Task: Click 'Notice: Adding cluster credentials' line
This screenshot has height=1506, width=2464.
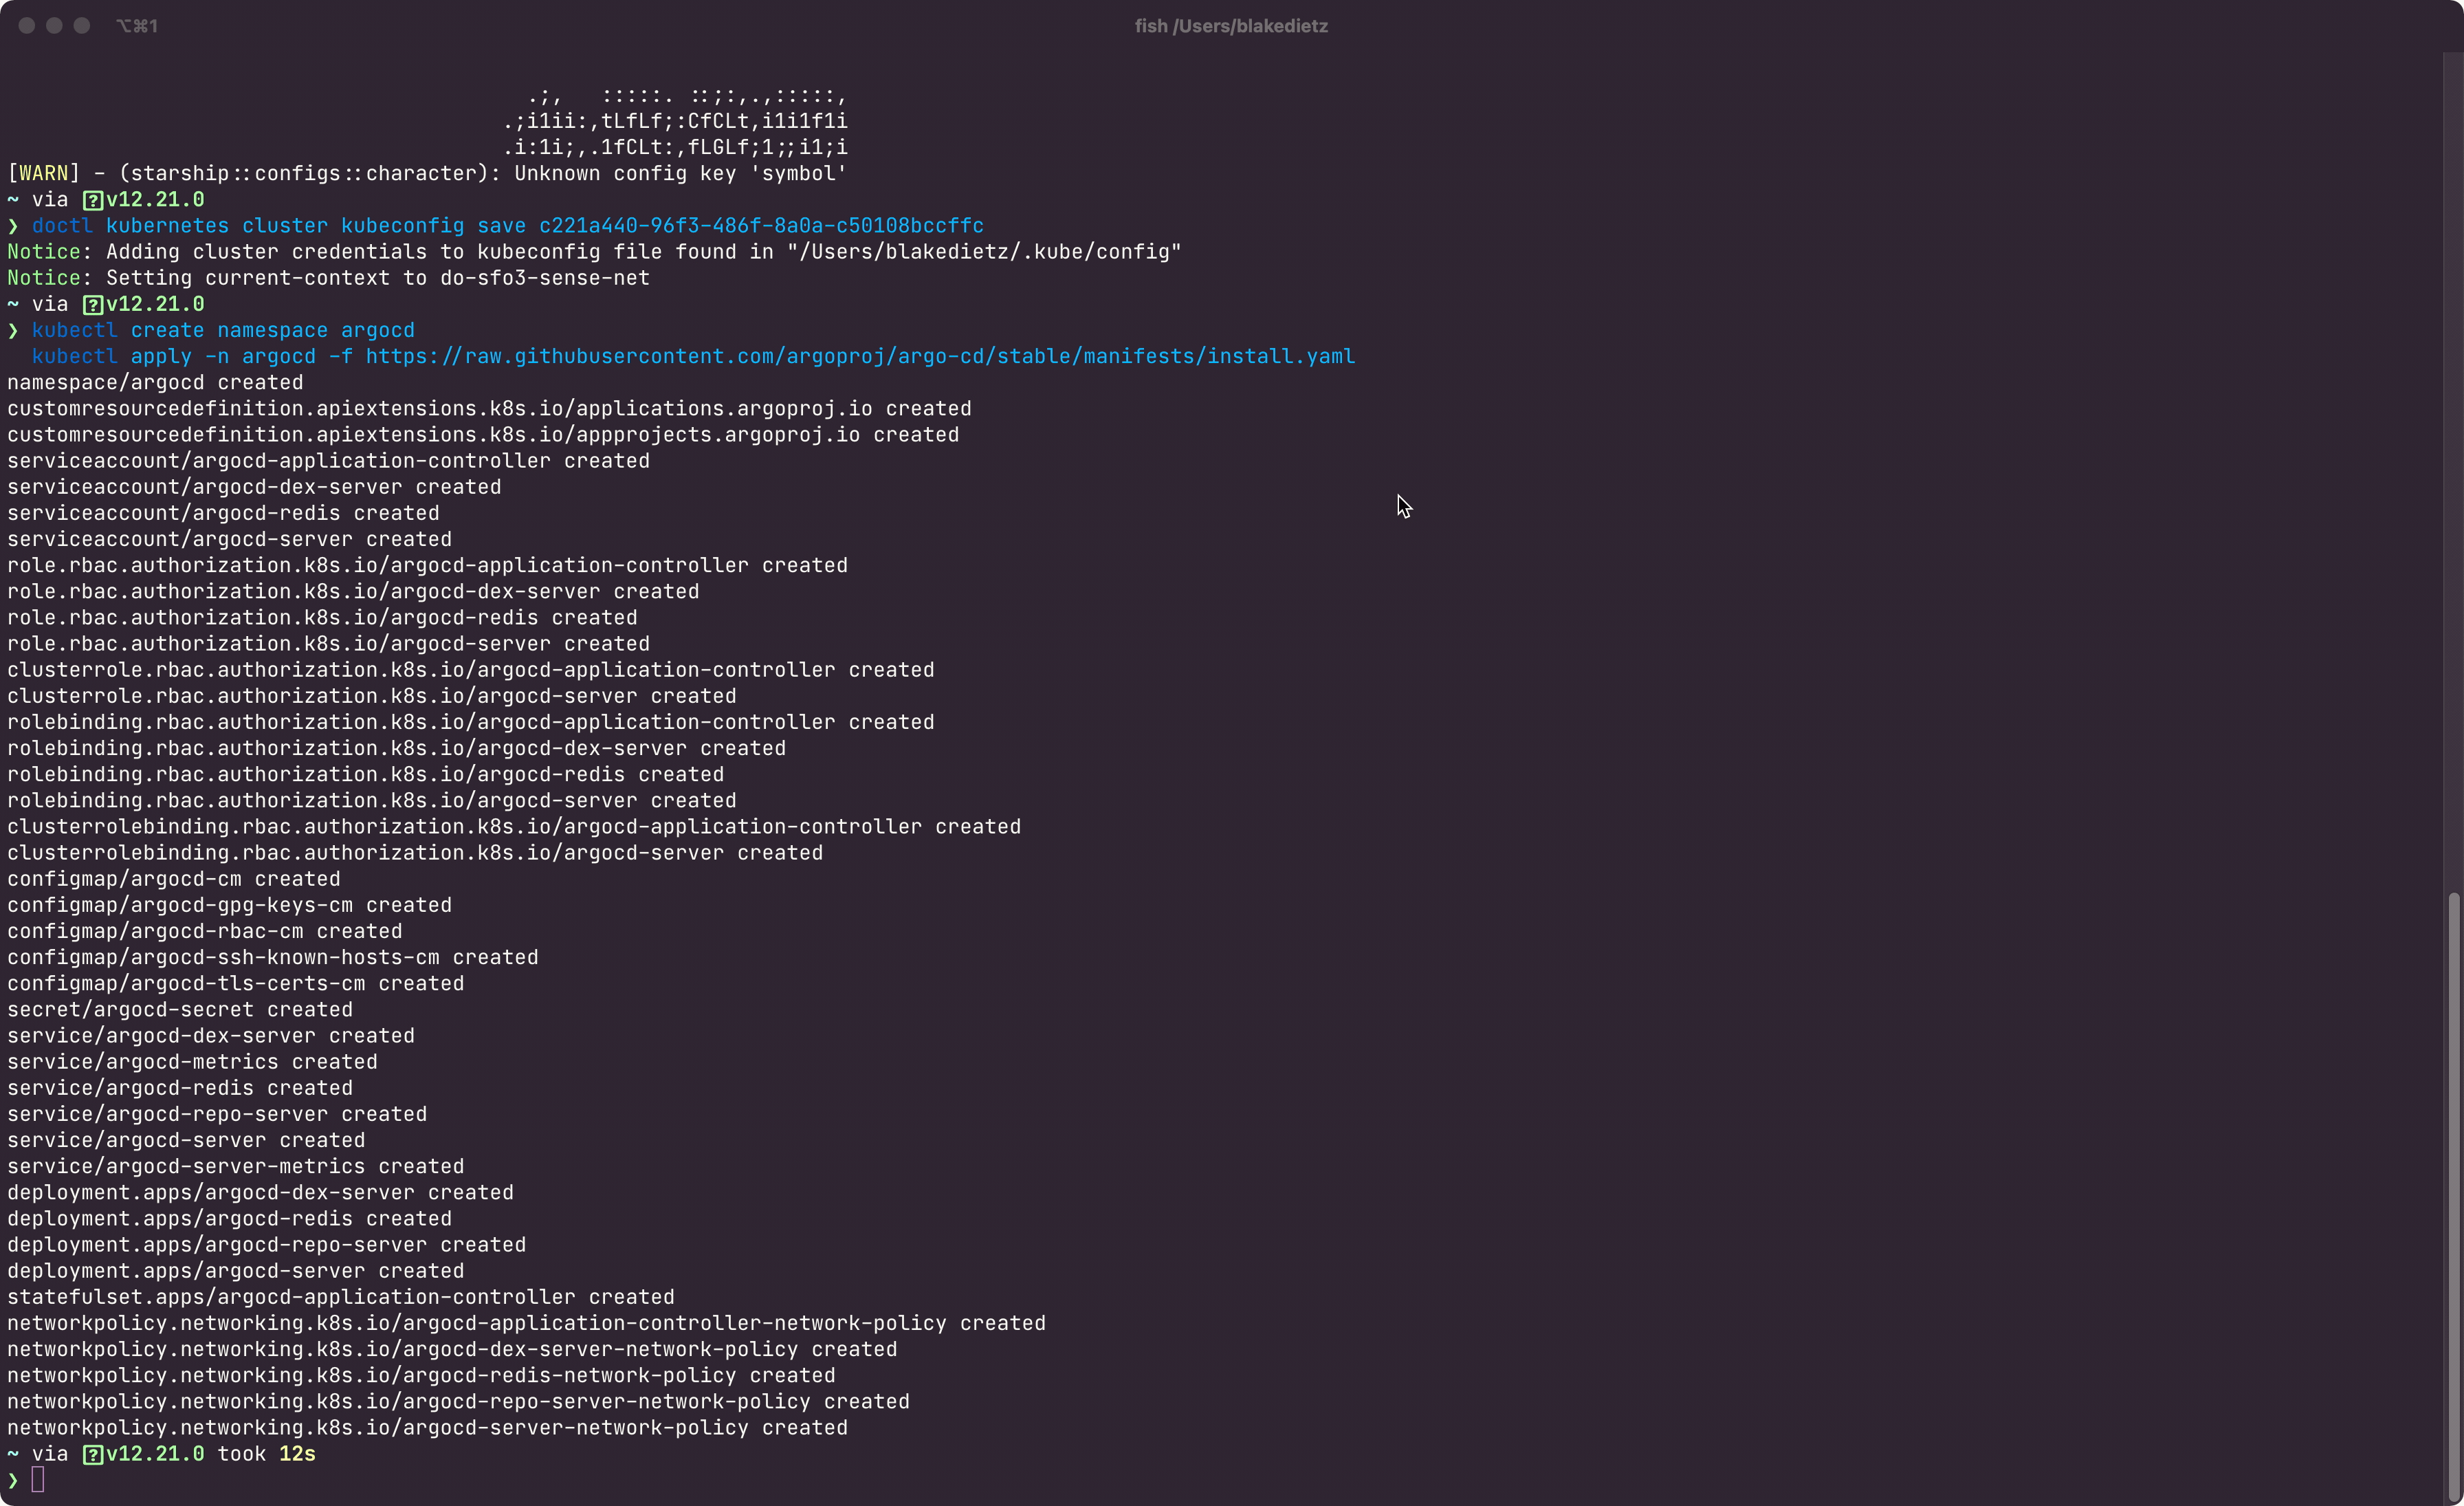Action: pyautogui.click(x=594, y=252)
